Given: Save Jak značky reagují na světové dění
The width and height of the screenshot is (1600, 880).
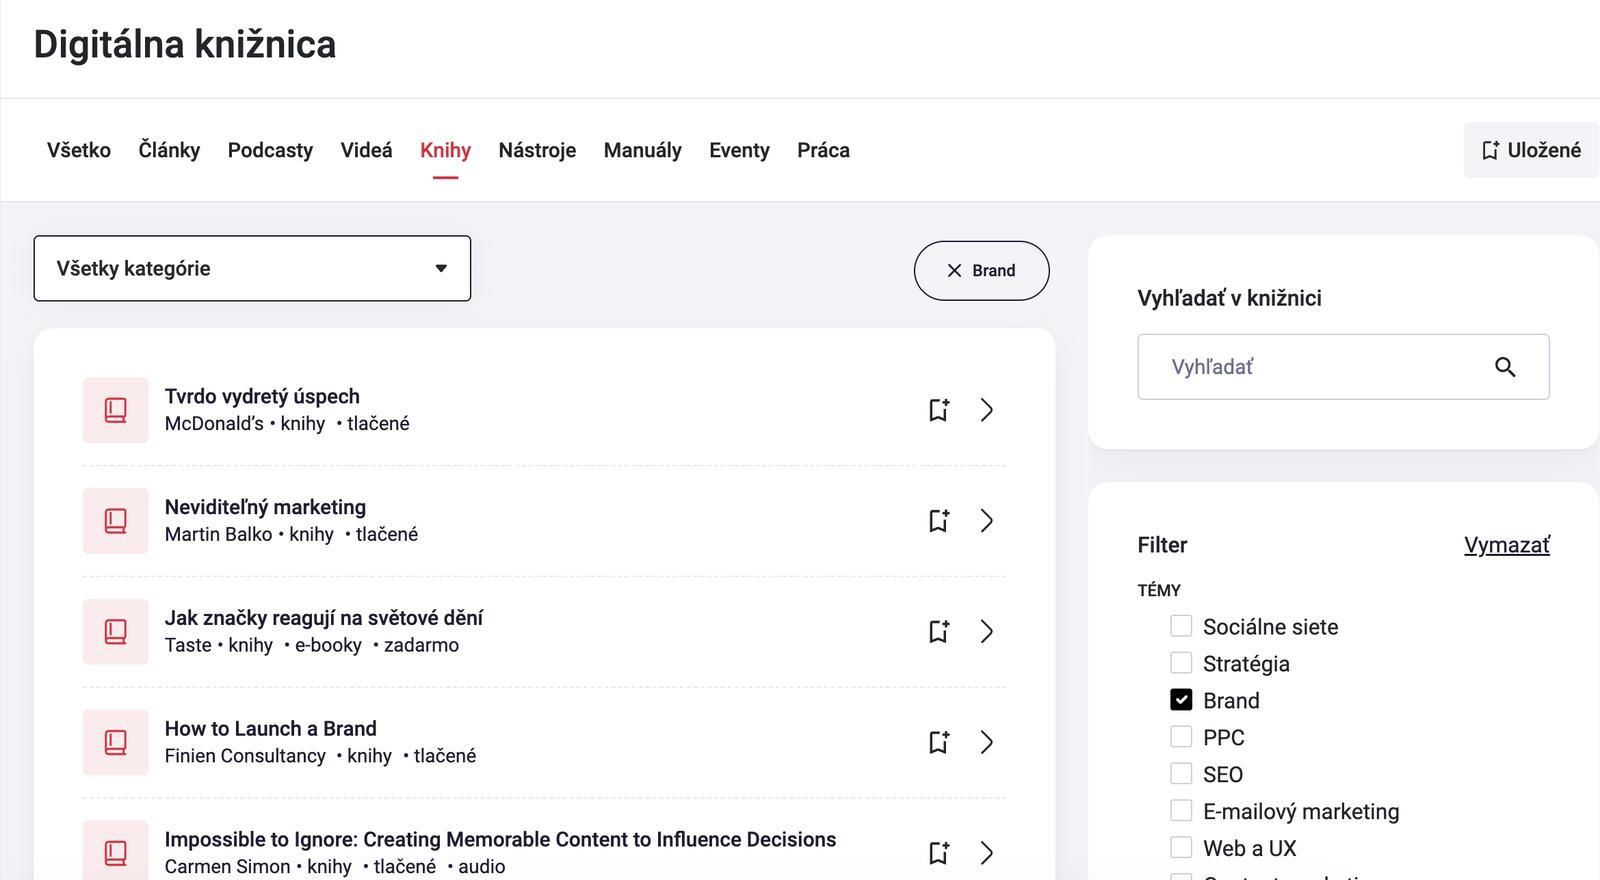Looking at the screenshot, I should point(939,632).
